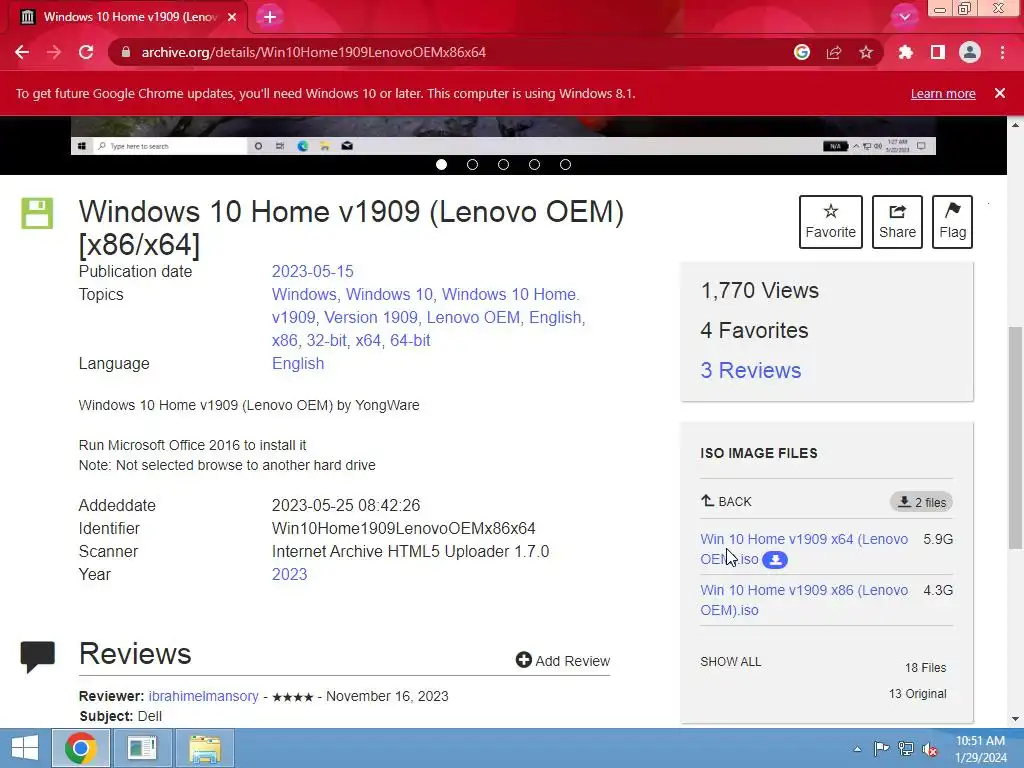Open Win 10 Home v1909 x64 iso link

click(804, 539)
